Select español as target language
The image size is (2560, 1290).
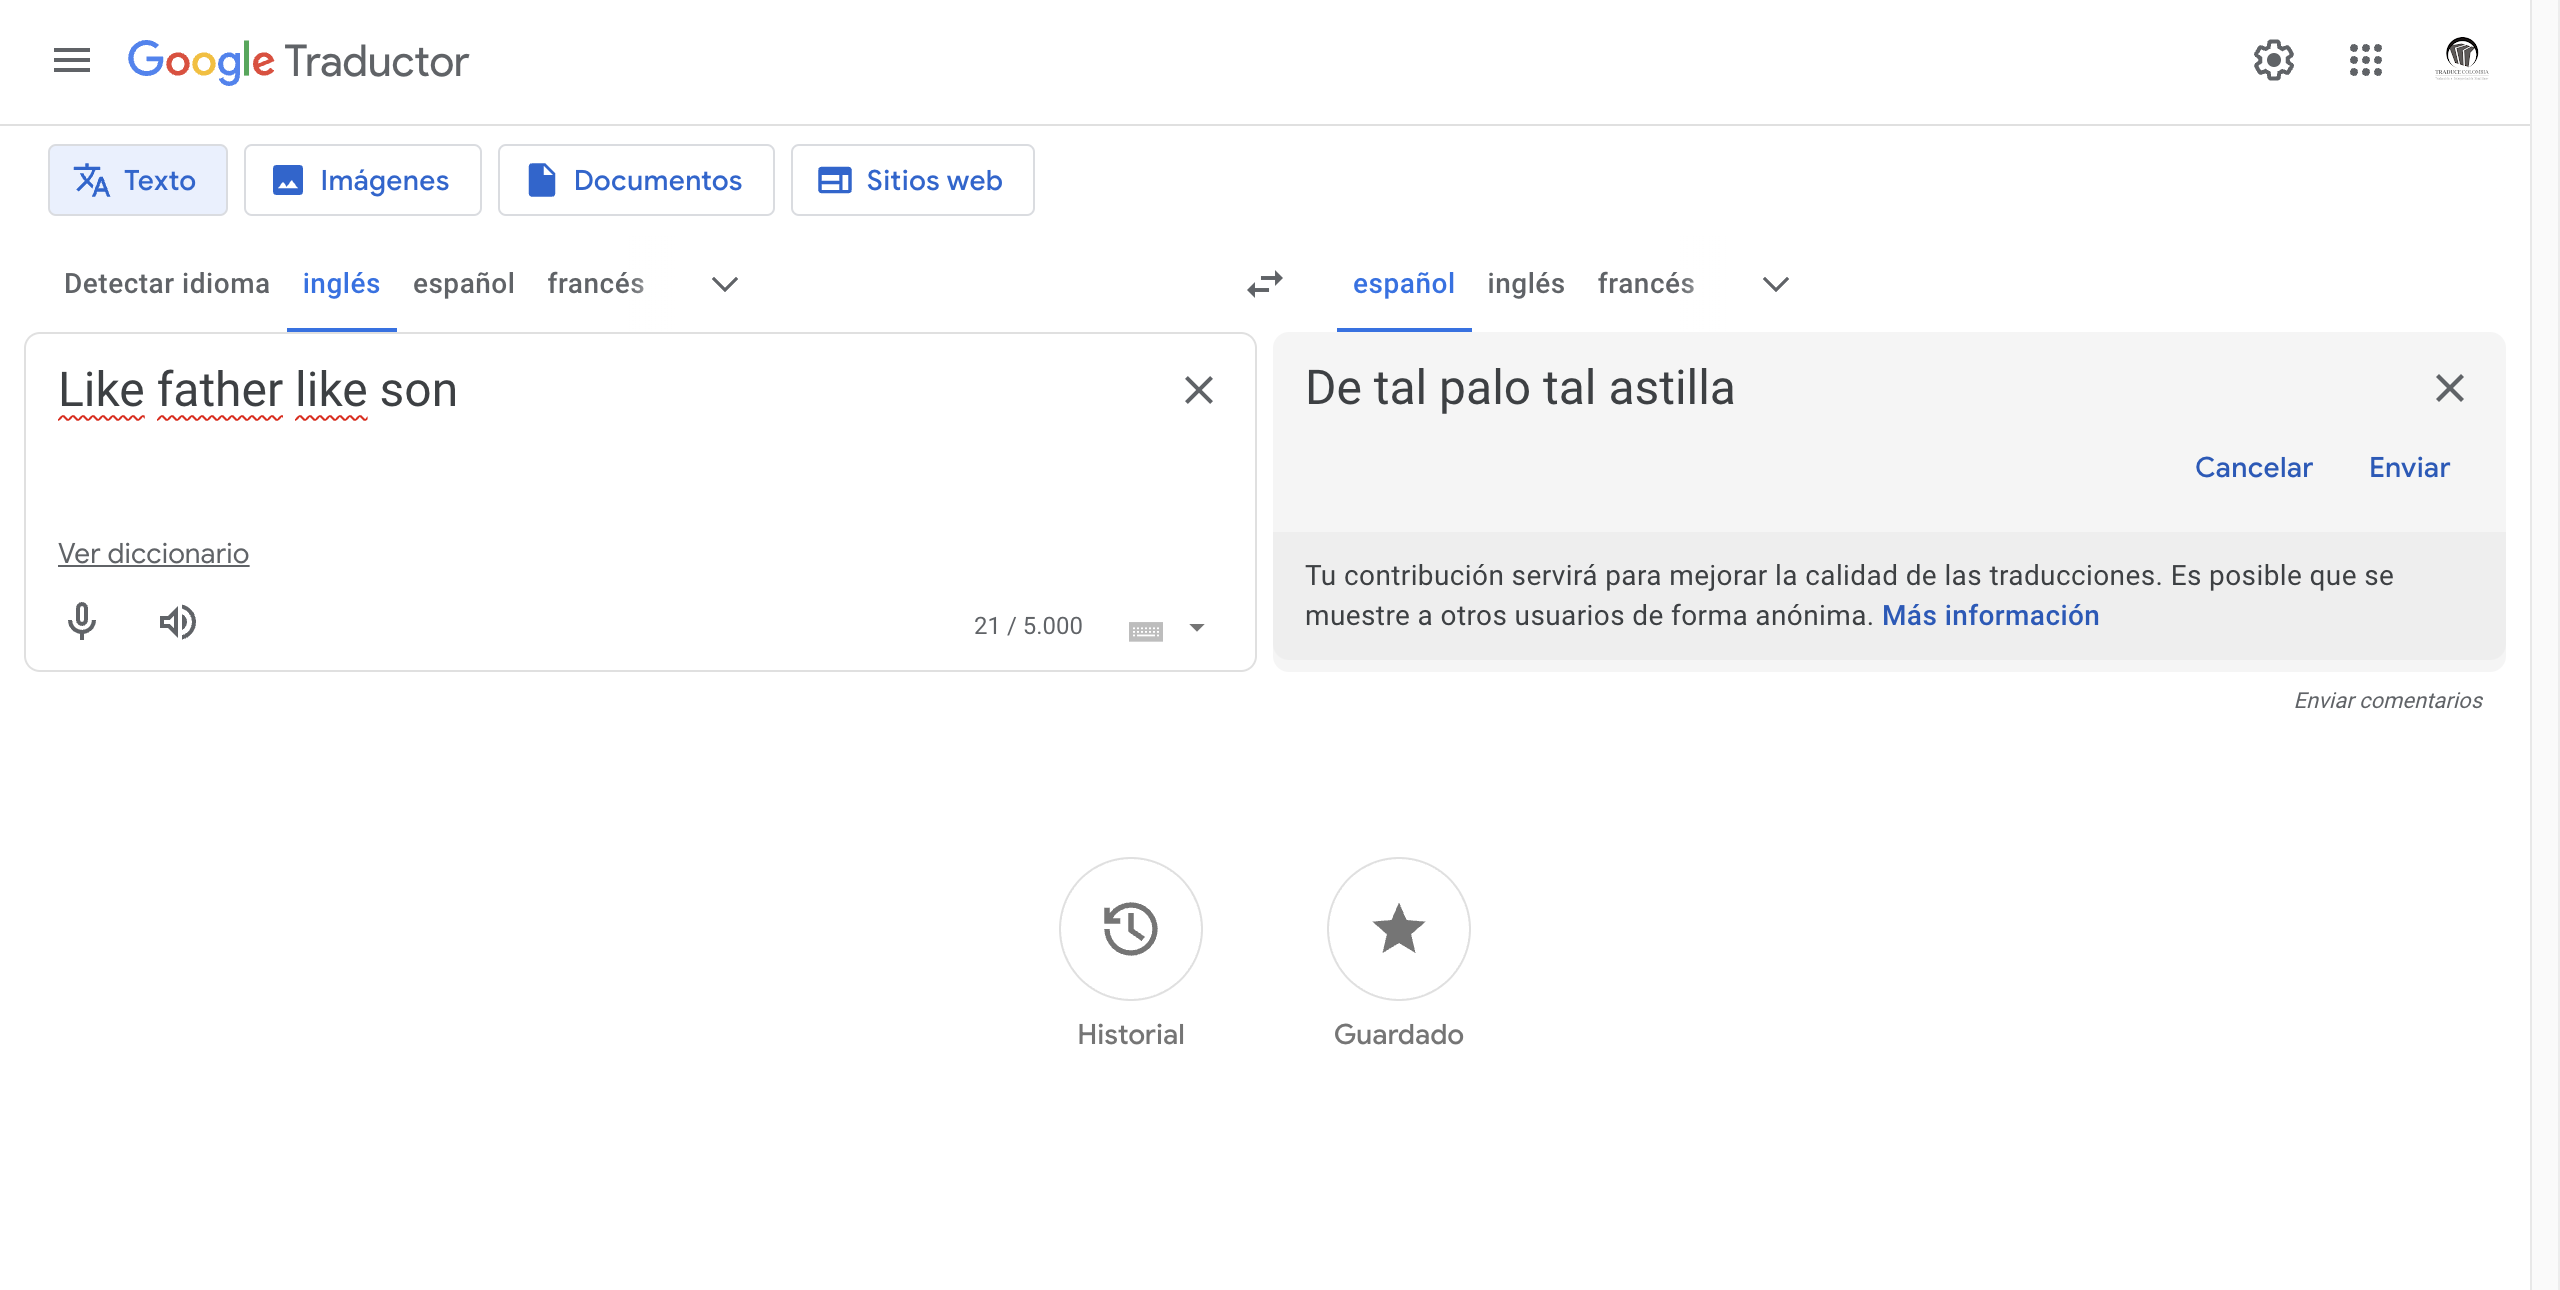pyautogui.click(x=1404, y=284)
